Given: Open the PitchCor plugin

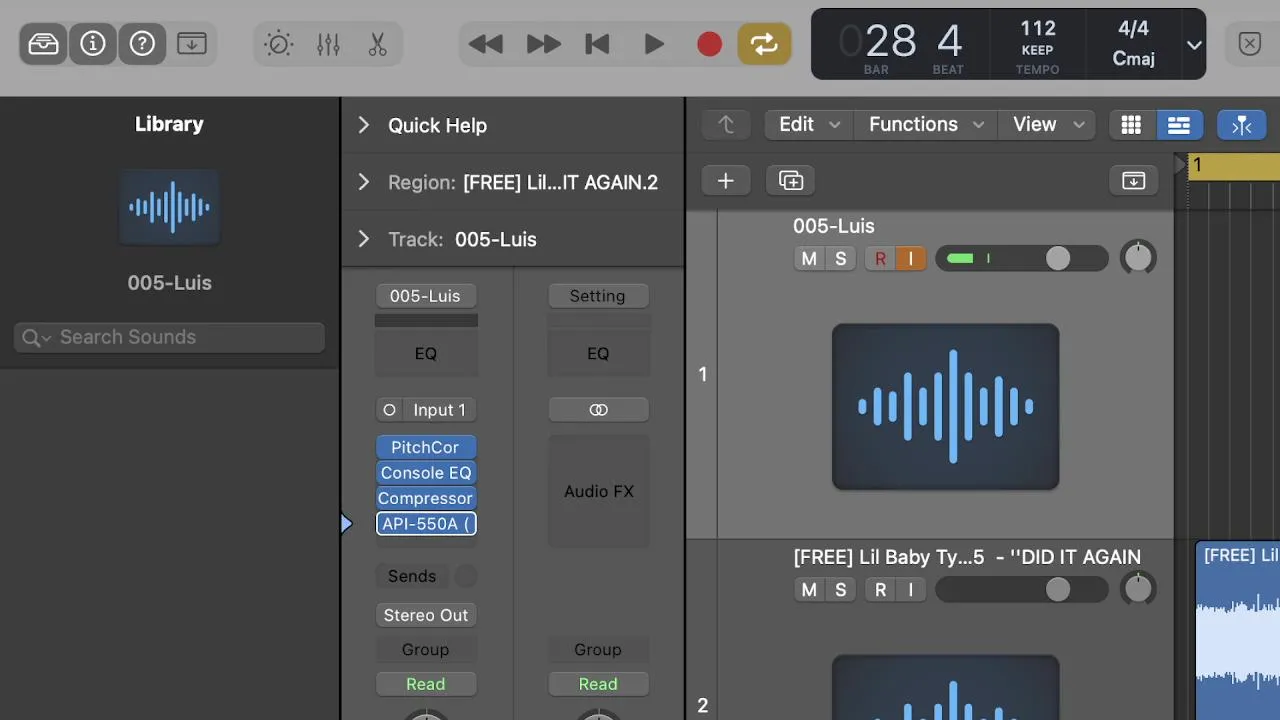Looking at the screenshot, I should tap(425, 447).
